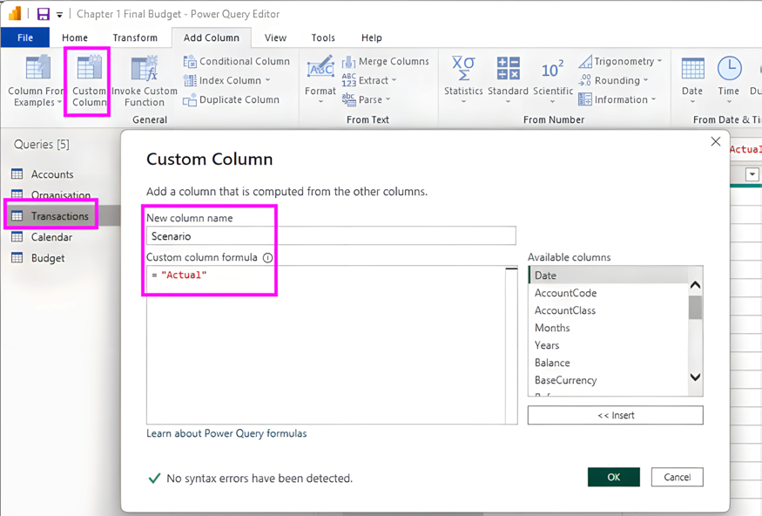Click Duplicate Column command
The height and width of the screenshot is (516, 762).
[231, 100]
